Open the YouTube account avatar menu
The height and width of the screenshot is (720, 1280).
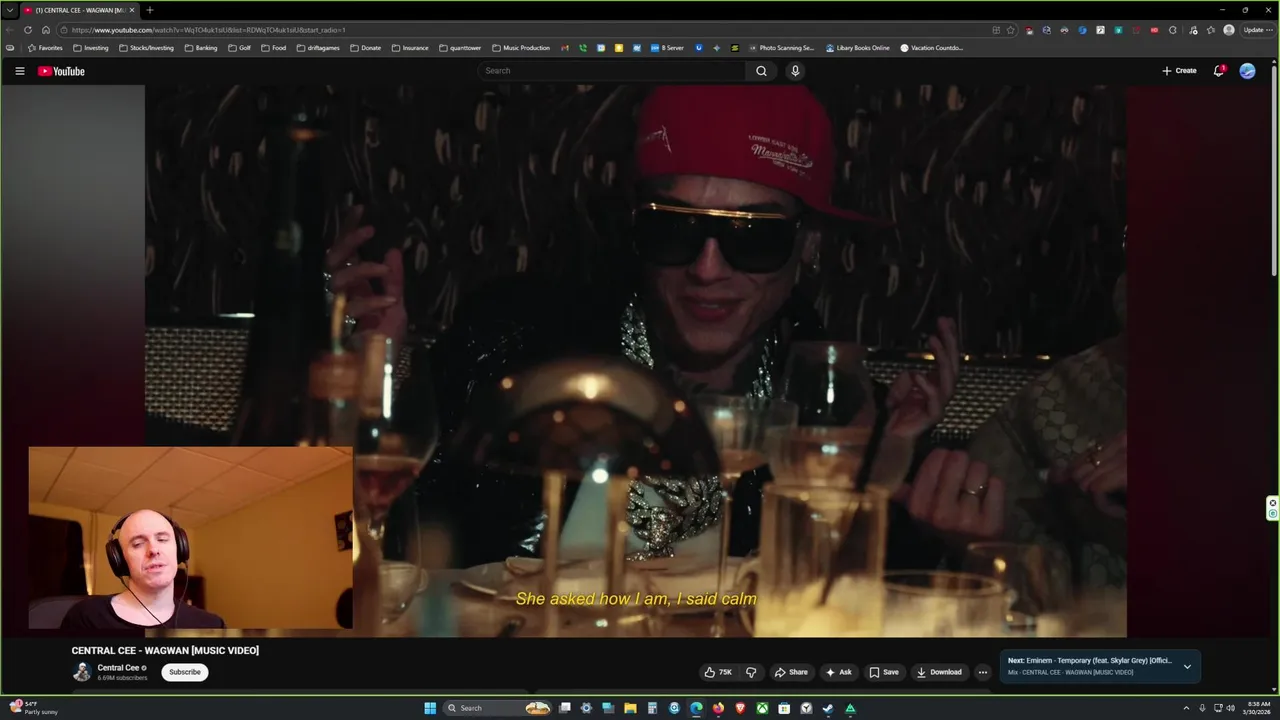click(x=1247, y=71)
